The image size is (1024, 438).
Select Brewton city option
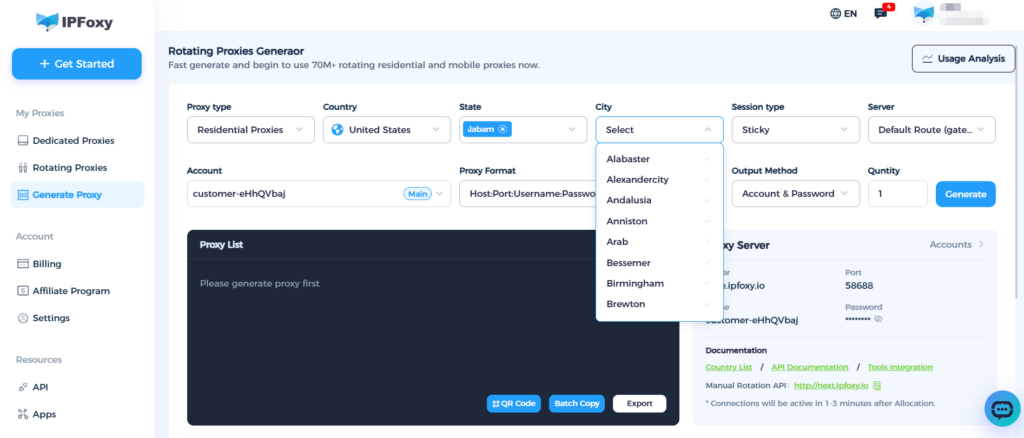point(660,304)
